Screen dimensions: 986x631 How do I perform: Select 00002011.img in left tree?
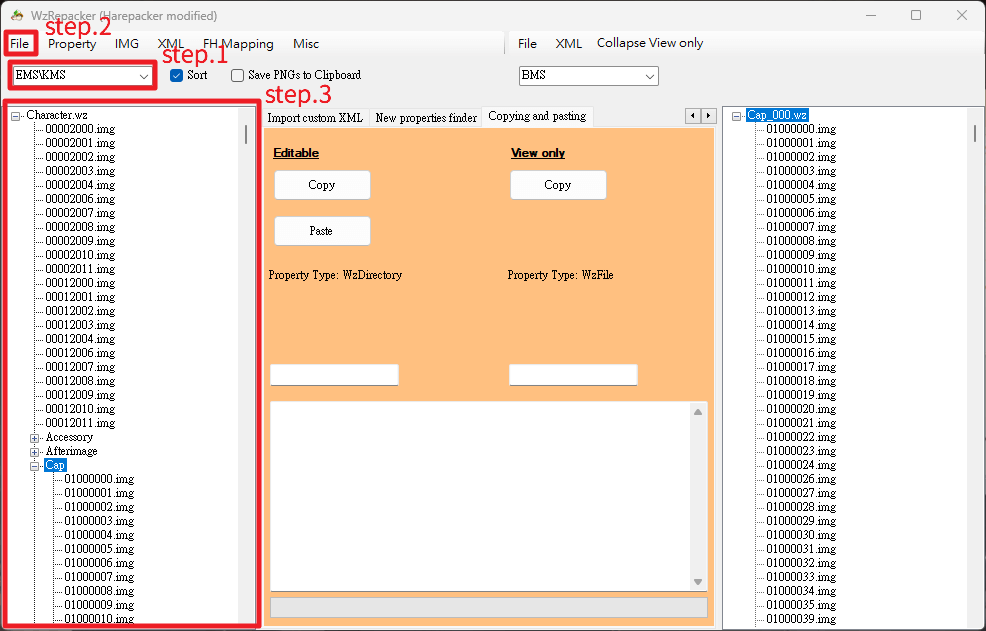pyautogui.click(x=80, y=269)
